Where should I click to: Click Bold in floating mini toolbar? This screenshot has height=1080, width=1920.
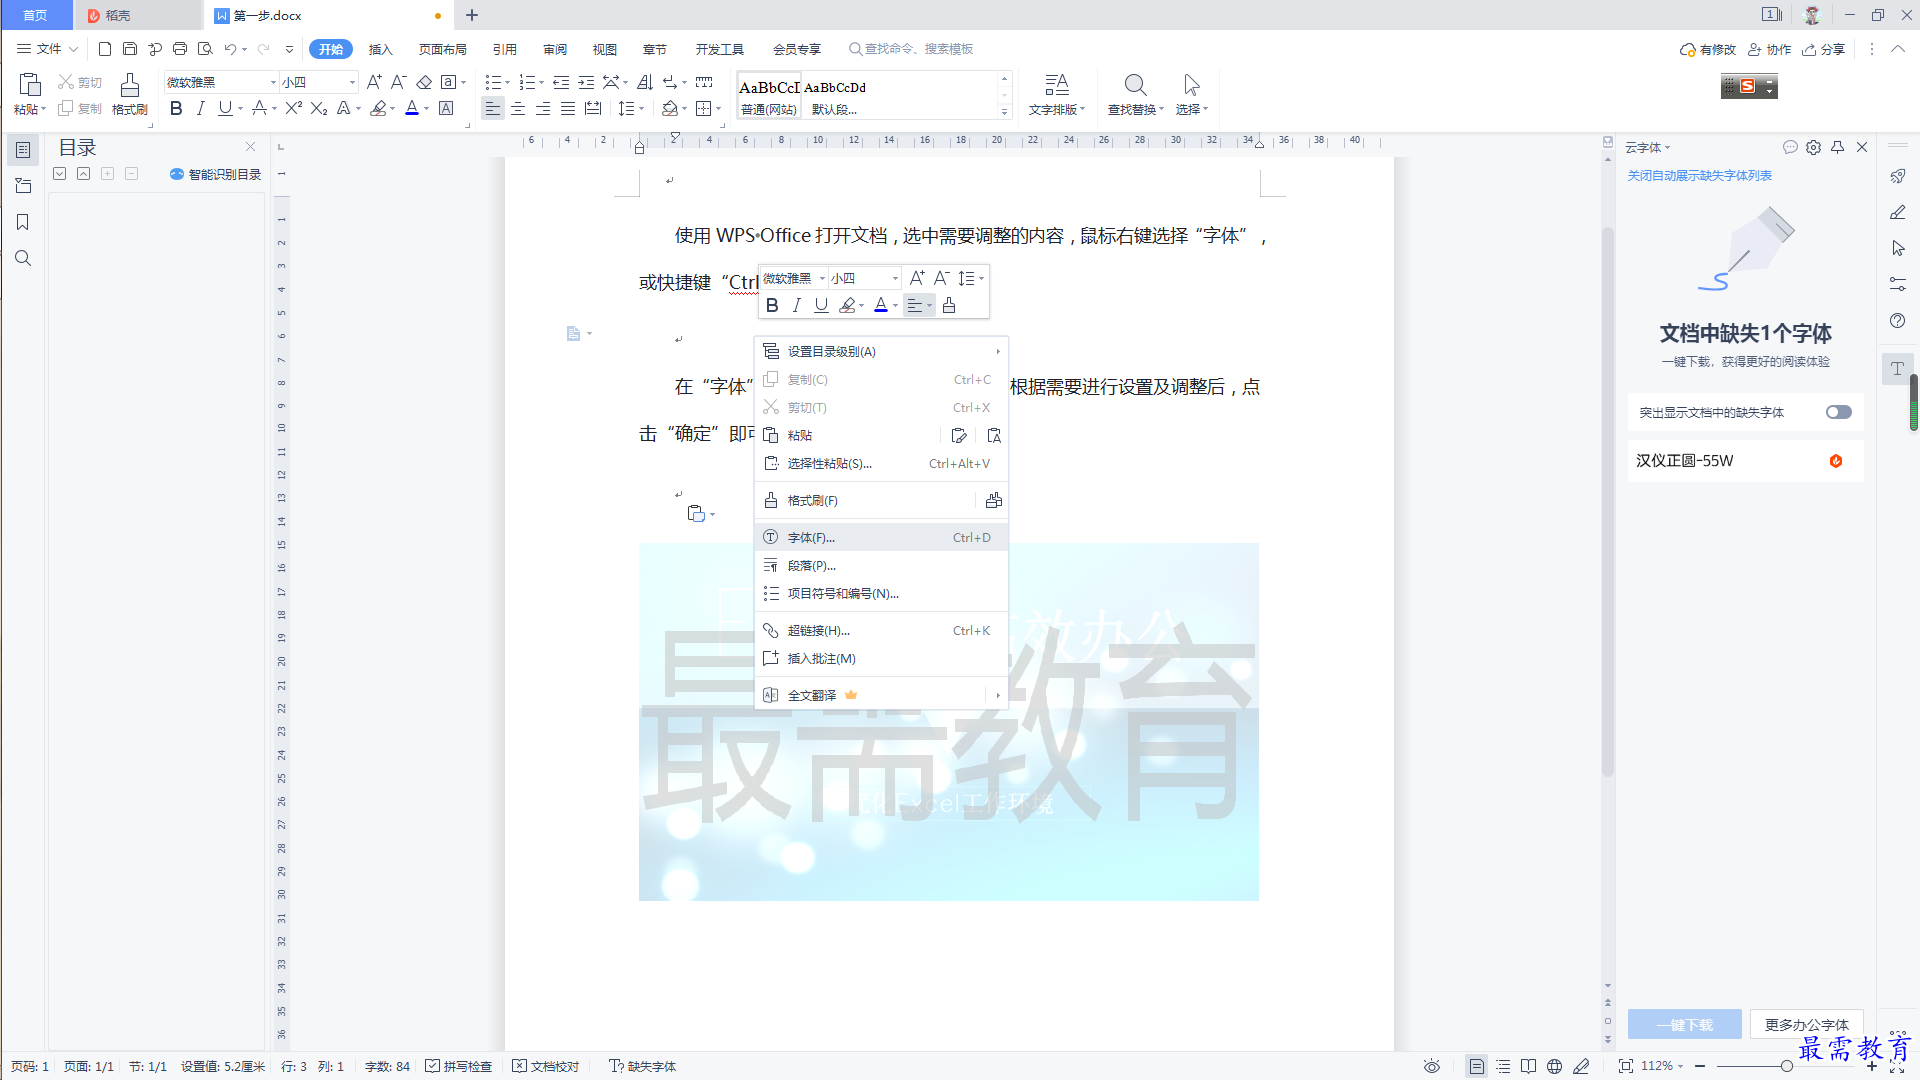coord(772,305)
